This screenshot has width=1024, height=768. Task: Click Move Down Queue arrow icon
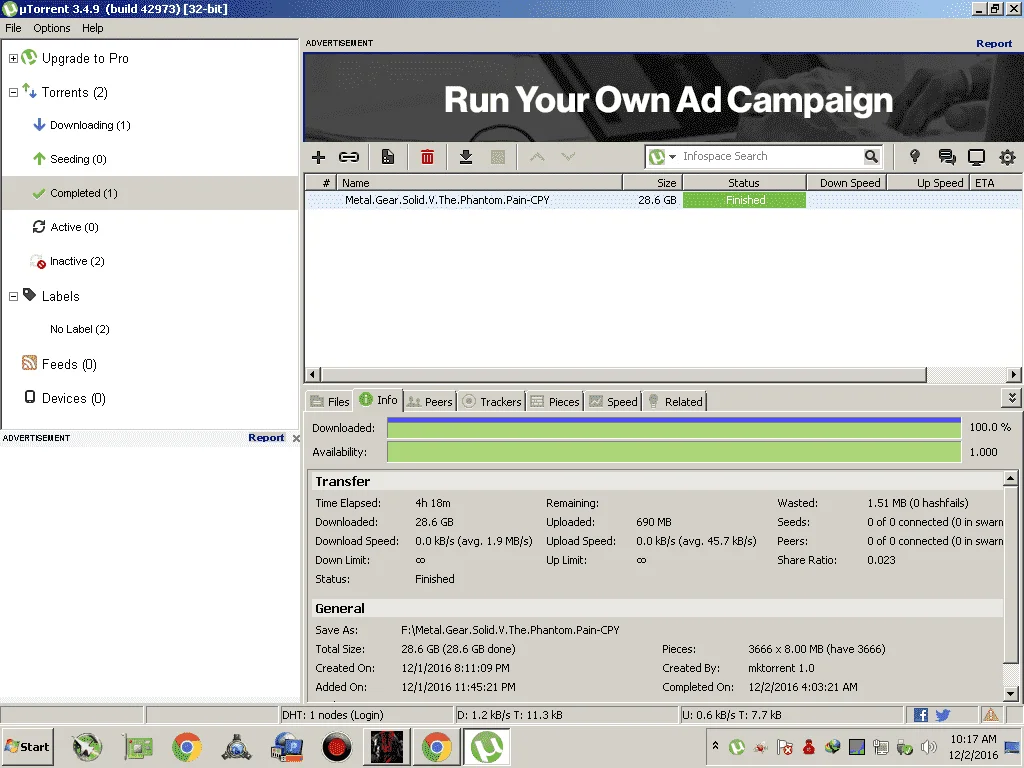[x=568, y=157]
